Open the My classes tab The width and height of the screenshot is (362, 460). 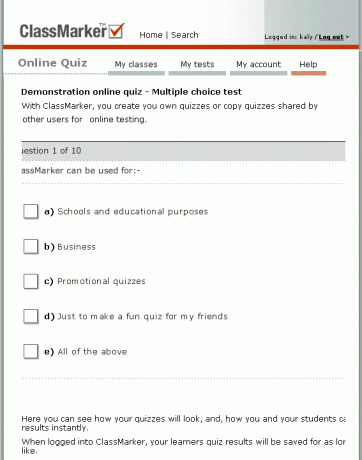pyautogui.click(x=136, y=66)
